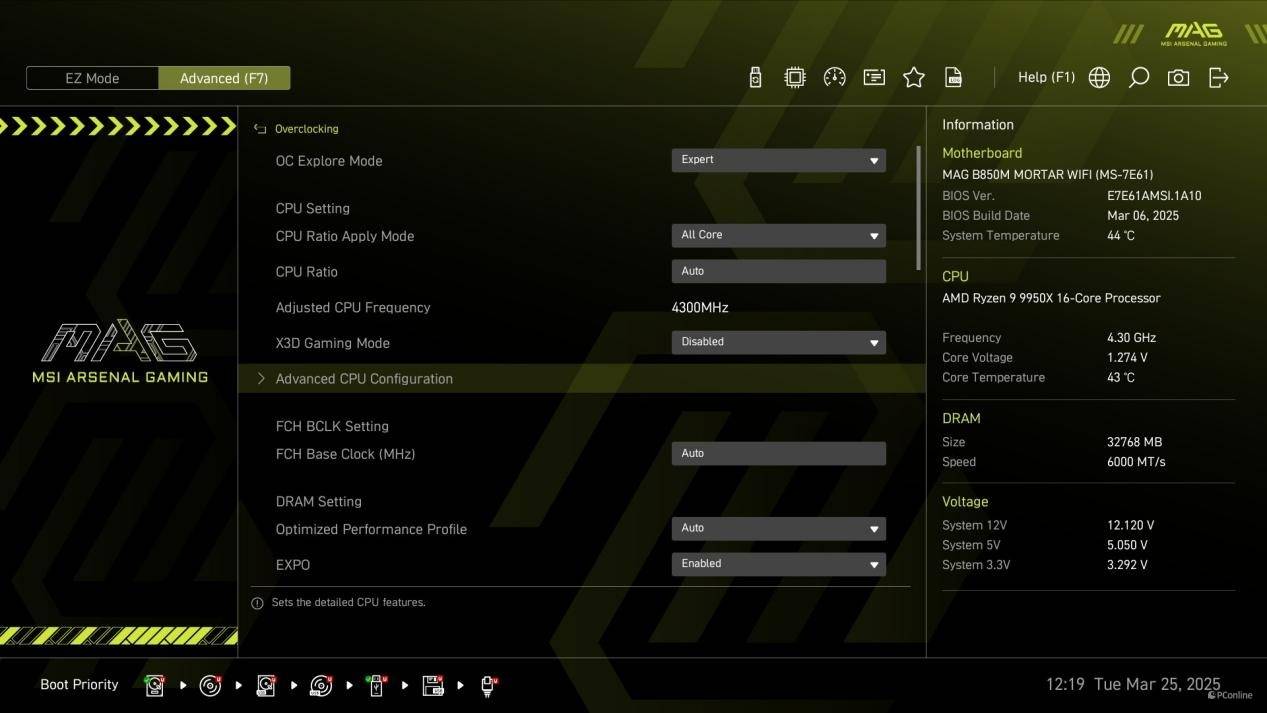Click the exit BIOS icon

click(1218, 77)
